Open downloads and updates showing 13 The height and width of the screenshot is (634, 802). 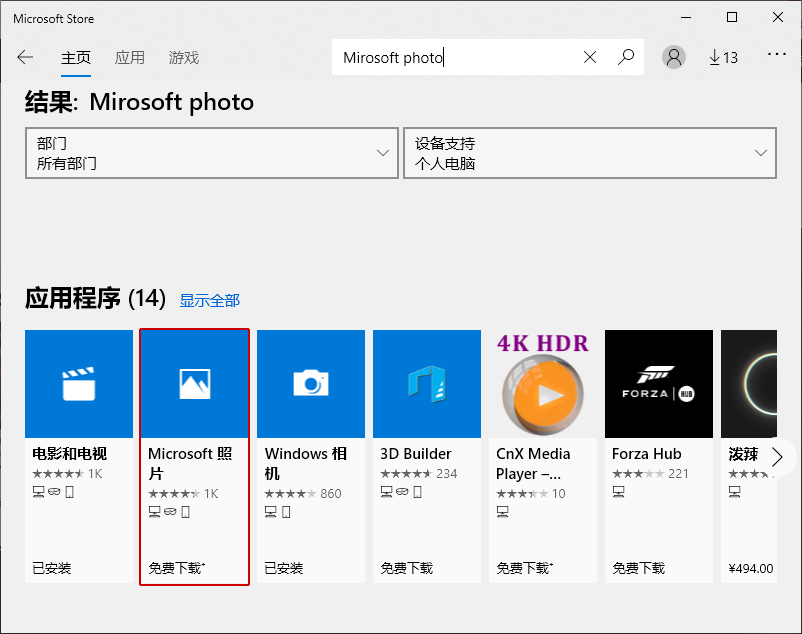(x=723, y=57)
